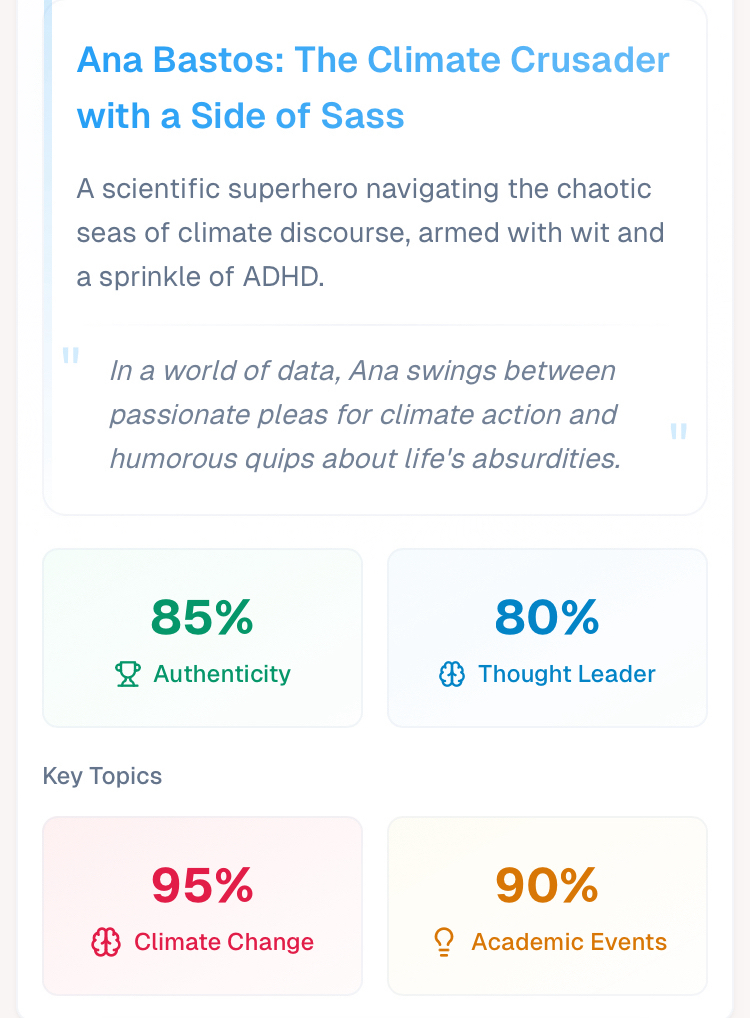Click the Key Topics section heading
Image resolution: width=750 pixels, height=1018 pixels.
click(102, 776)
